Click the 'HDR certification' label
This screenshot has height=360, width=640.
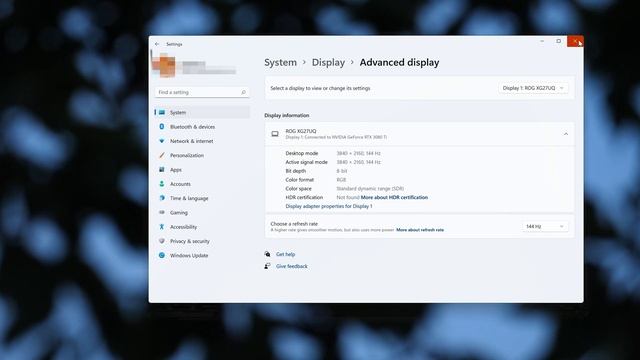(x=304, y=197)
